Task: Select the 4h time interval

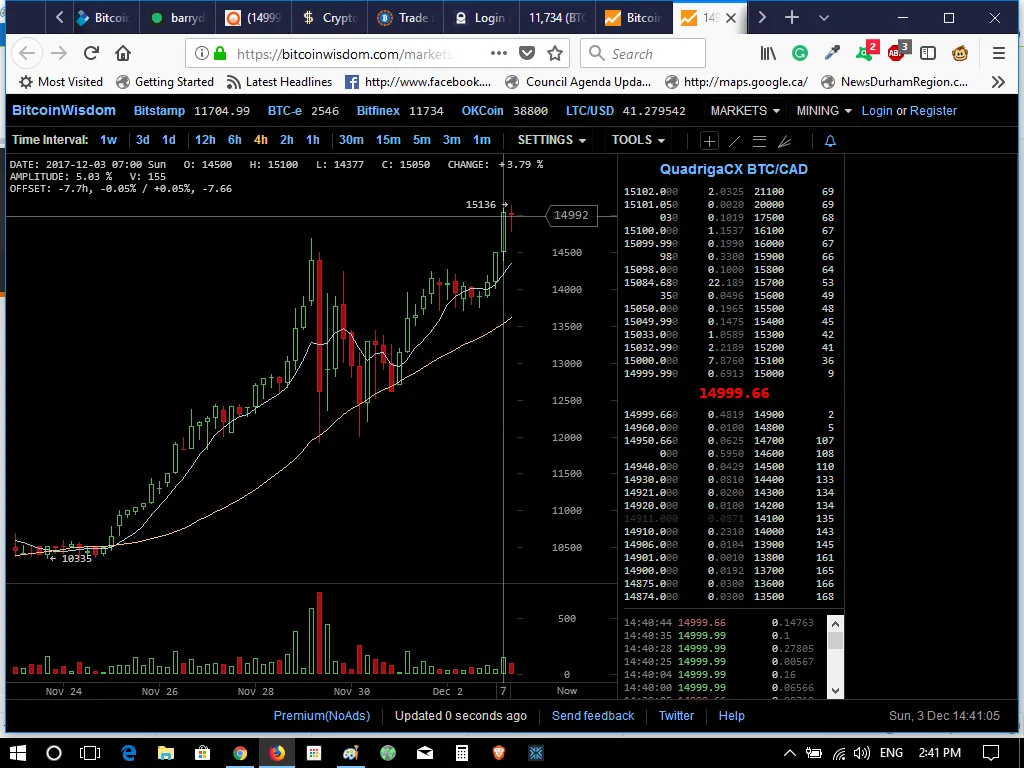Action: (x=261, y=140)
